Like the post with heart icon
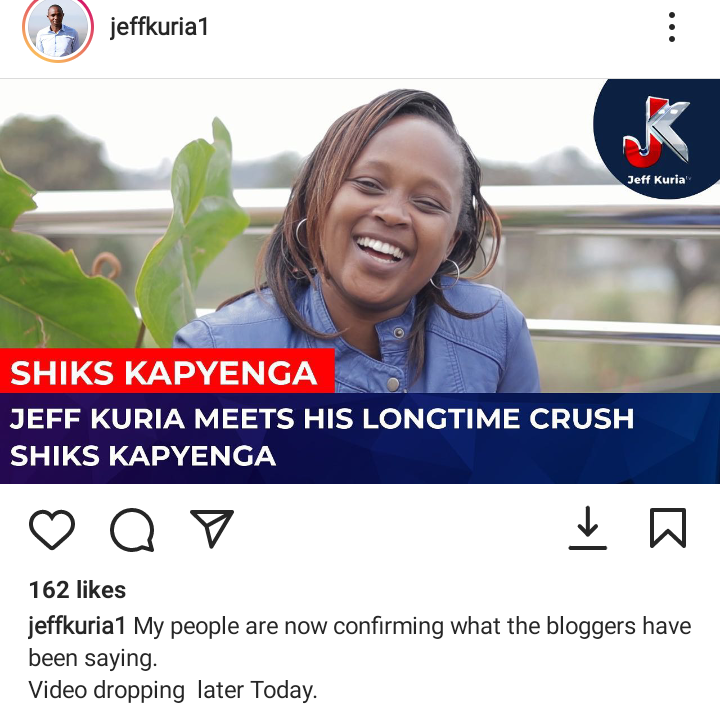720x724 pixels. click(x=52, y=529)
